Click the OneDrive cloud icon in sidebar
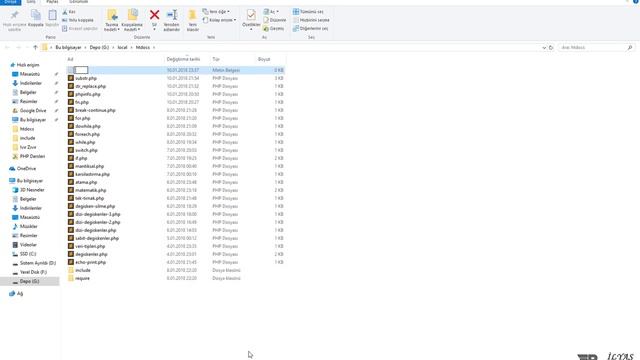Screen dimensions: 640x360 12,169
